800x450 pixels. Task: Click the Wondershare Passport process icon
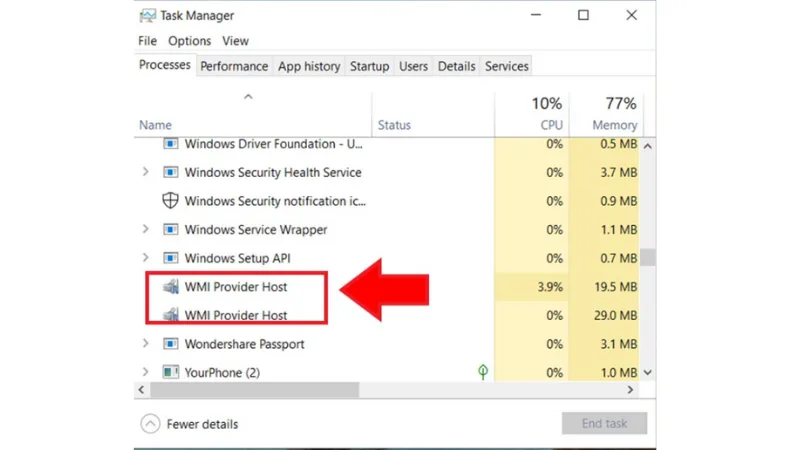point(170,344)
